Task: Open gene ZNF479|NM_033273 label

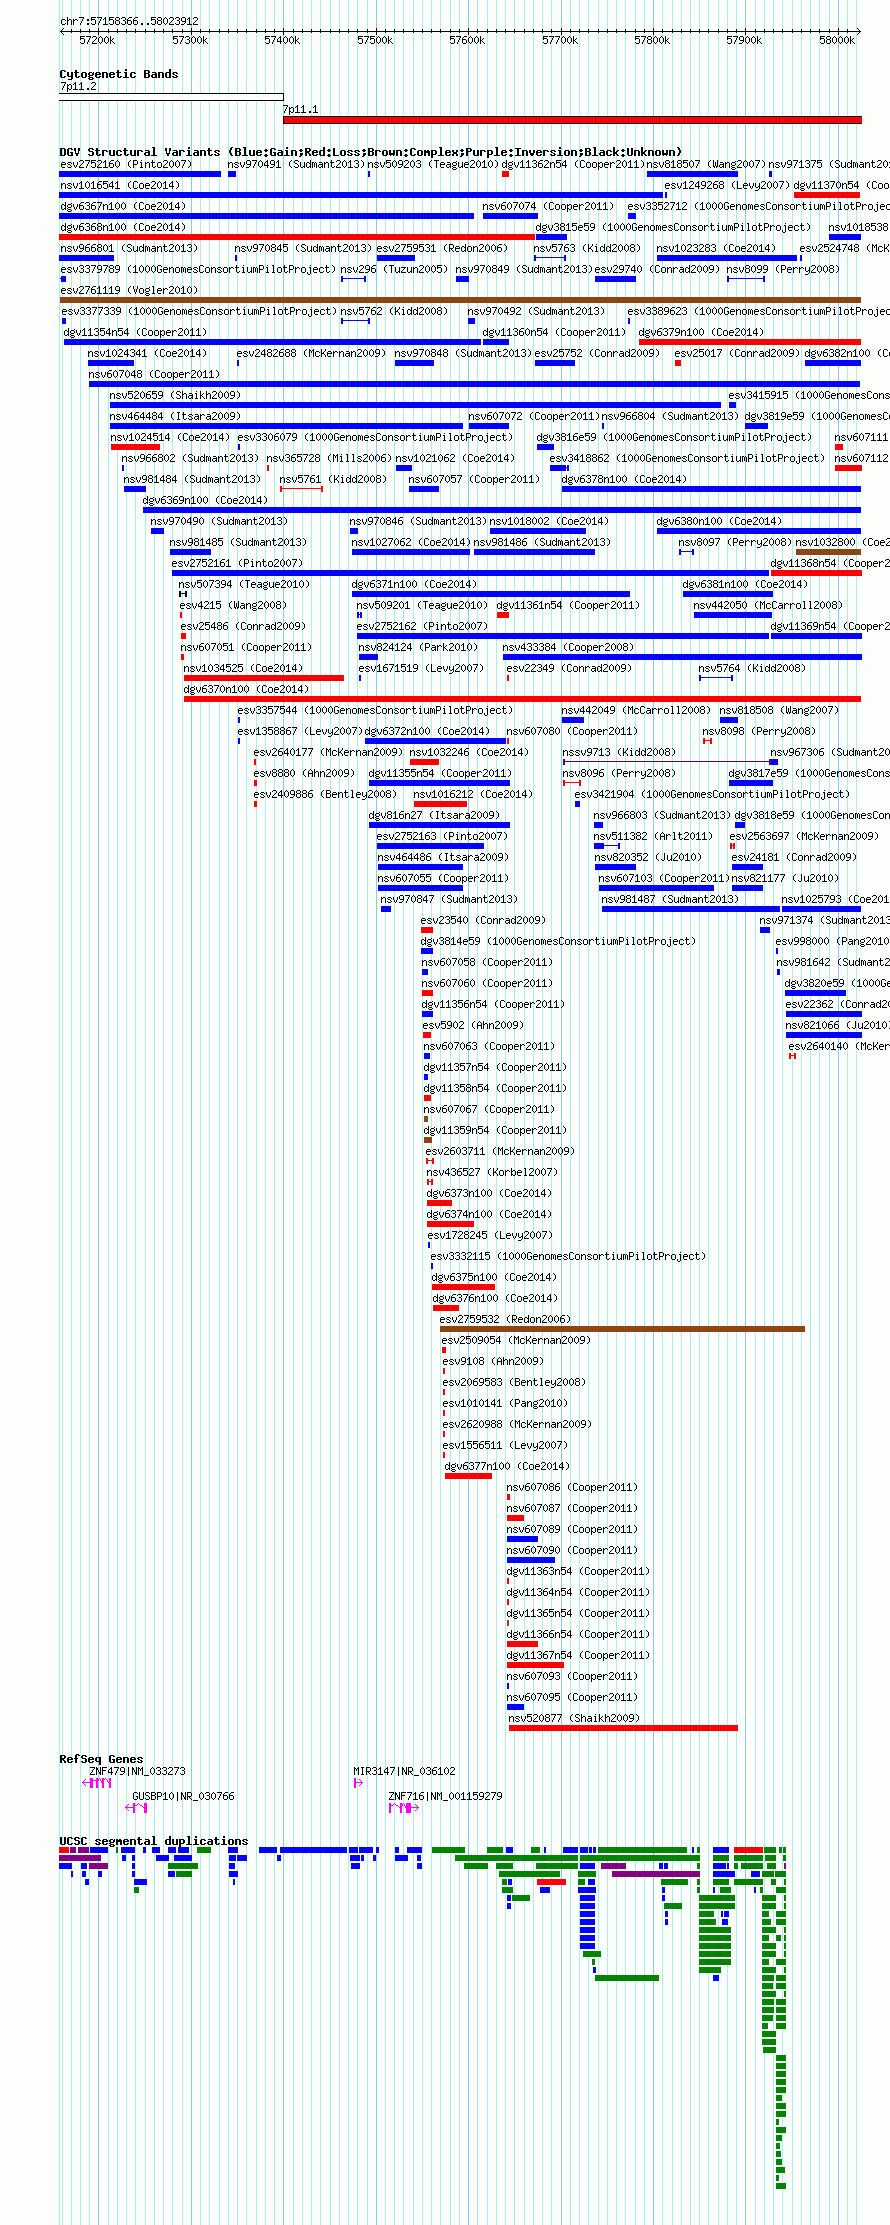Action: tap(137, 1771)
